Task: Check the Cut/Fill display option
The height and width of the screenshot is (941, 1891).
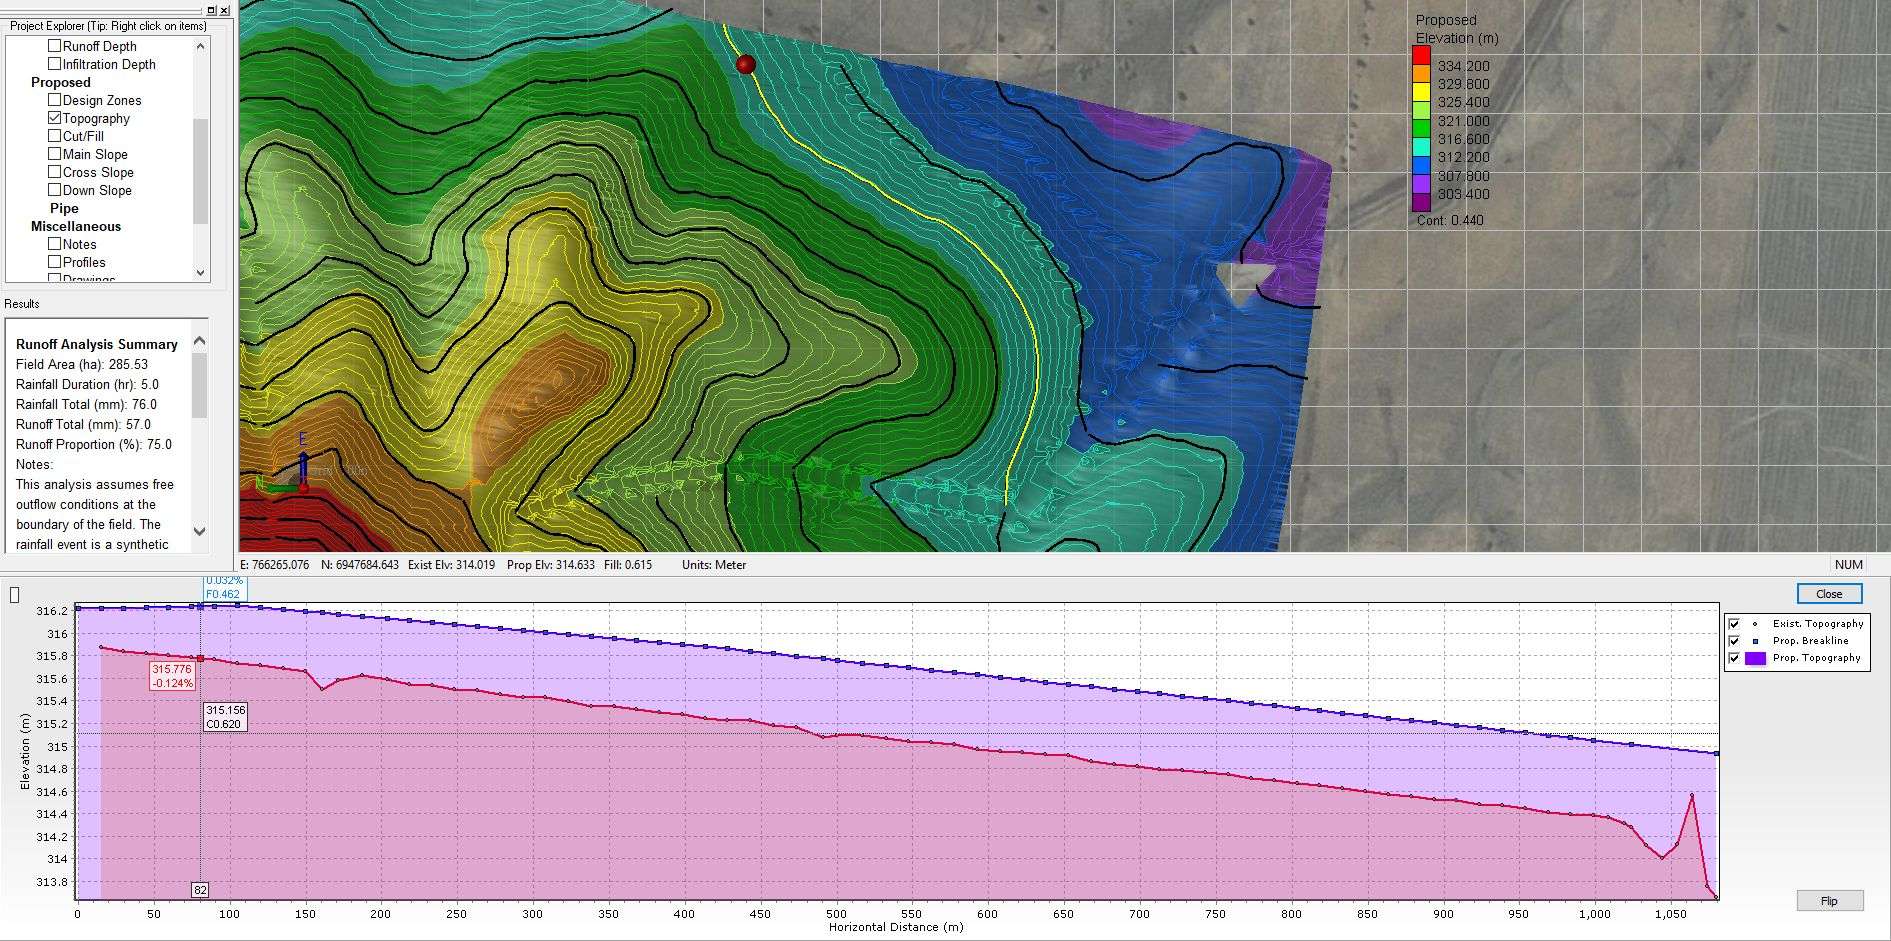Action: coord(55,136)
